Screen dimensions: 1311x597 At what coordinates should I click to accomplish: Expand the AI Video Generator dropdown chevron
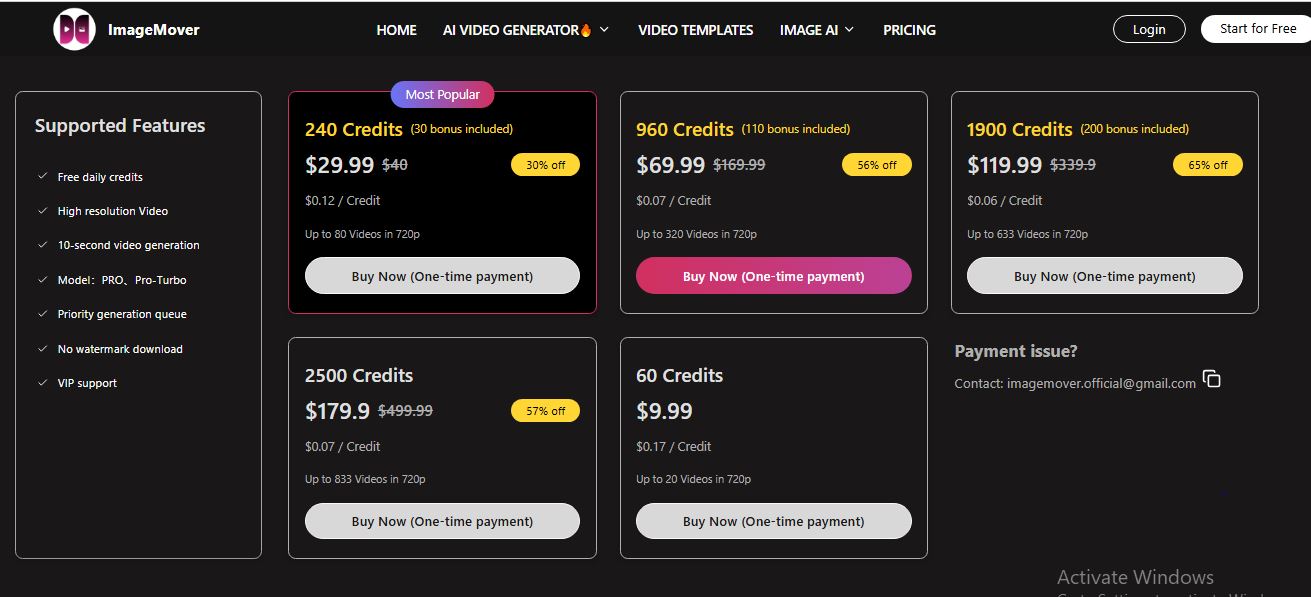(605, 30)
